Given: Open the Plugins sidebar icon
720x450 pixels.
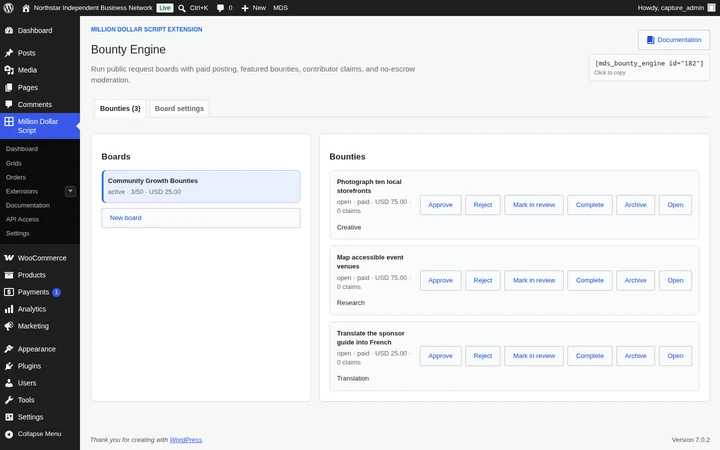Looking at the screenshot, I should pyautogui.click(x=9, y=366).
